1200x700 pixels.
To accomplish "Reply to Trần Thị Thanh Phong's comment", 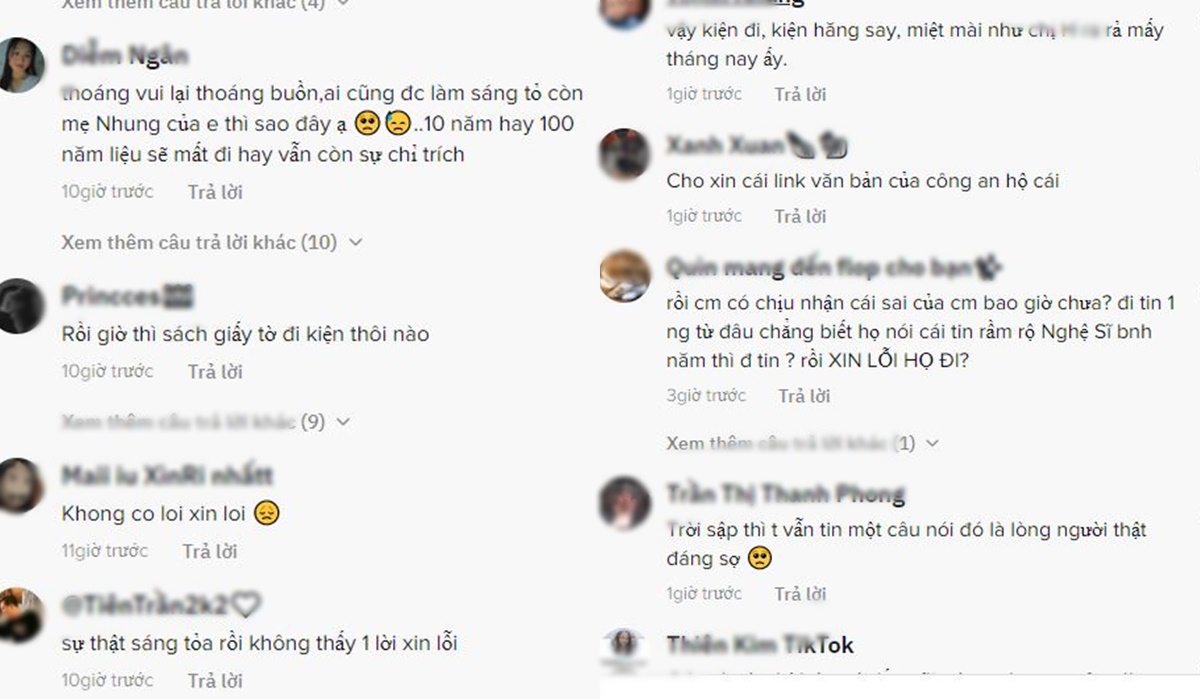I will (802, 594).
